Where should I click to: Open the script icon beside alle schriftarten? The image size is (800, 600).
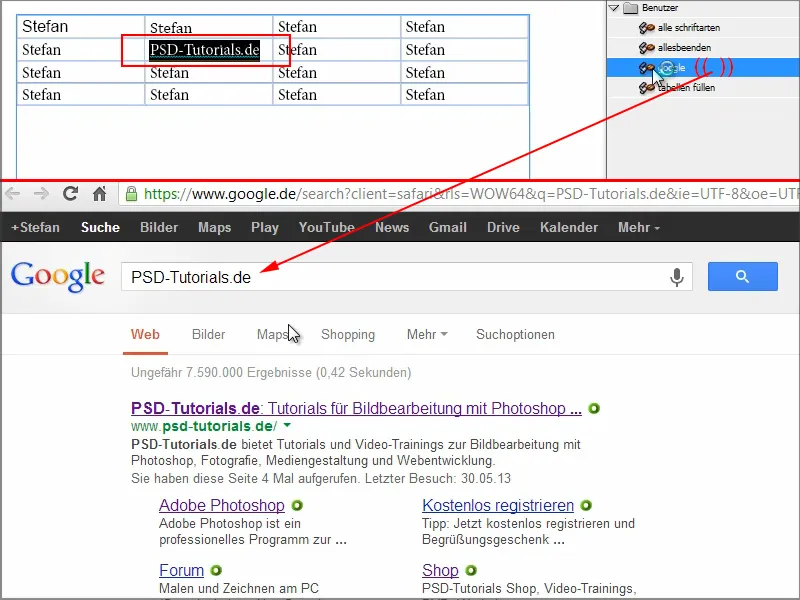(646, 28)
